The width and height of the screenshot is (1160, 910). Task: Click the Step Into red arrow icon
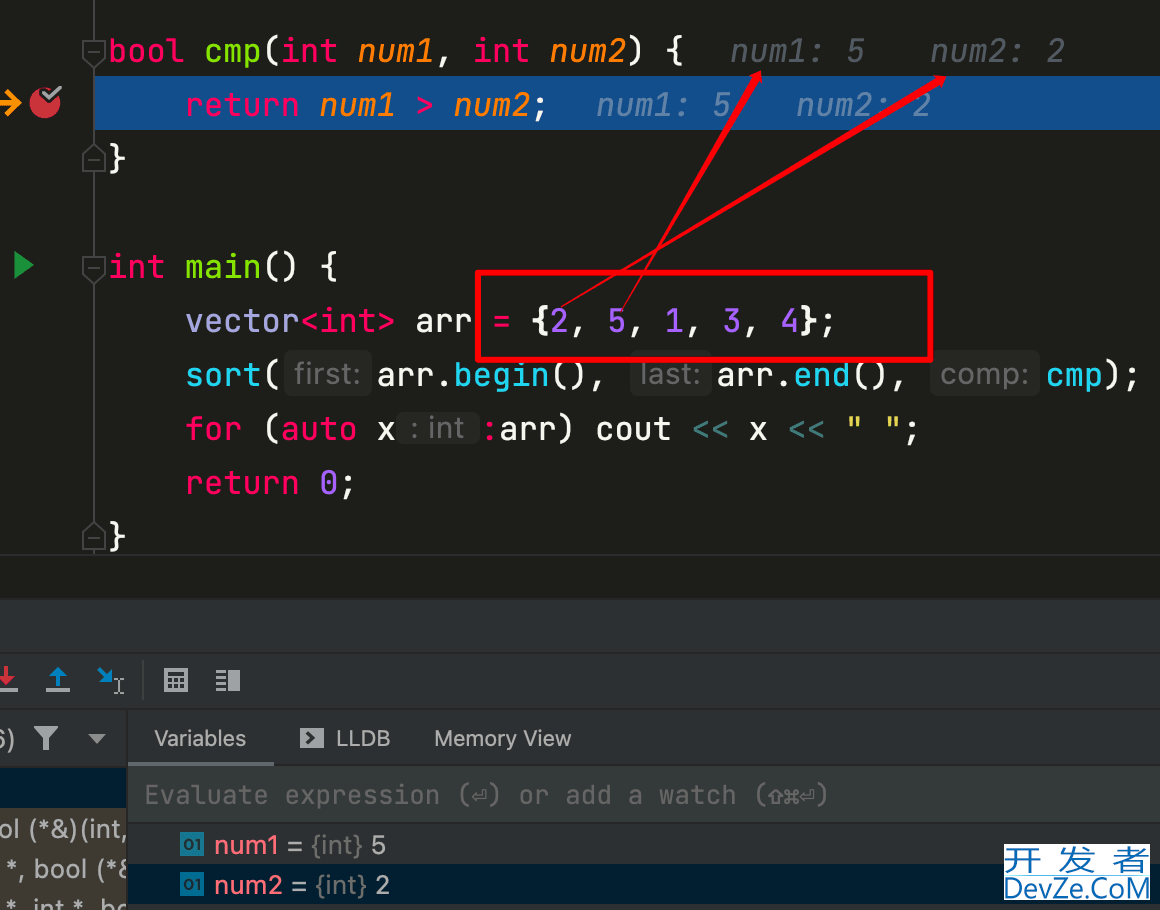[7, 679]
